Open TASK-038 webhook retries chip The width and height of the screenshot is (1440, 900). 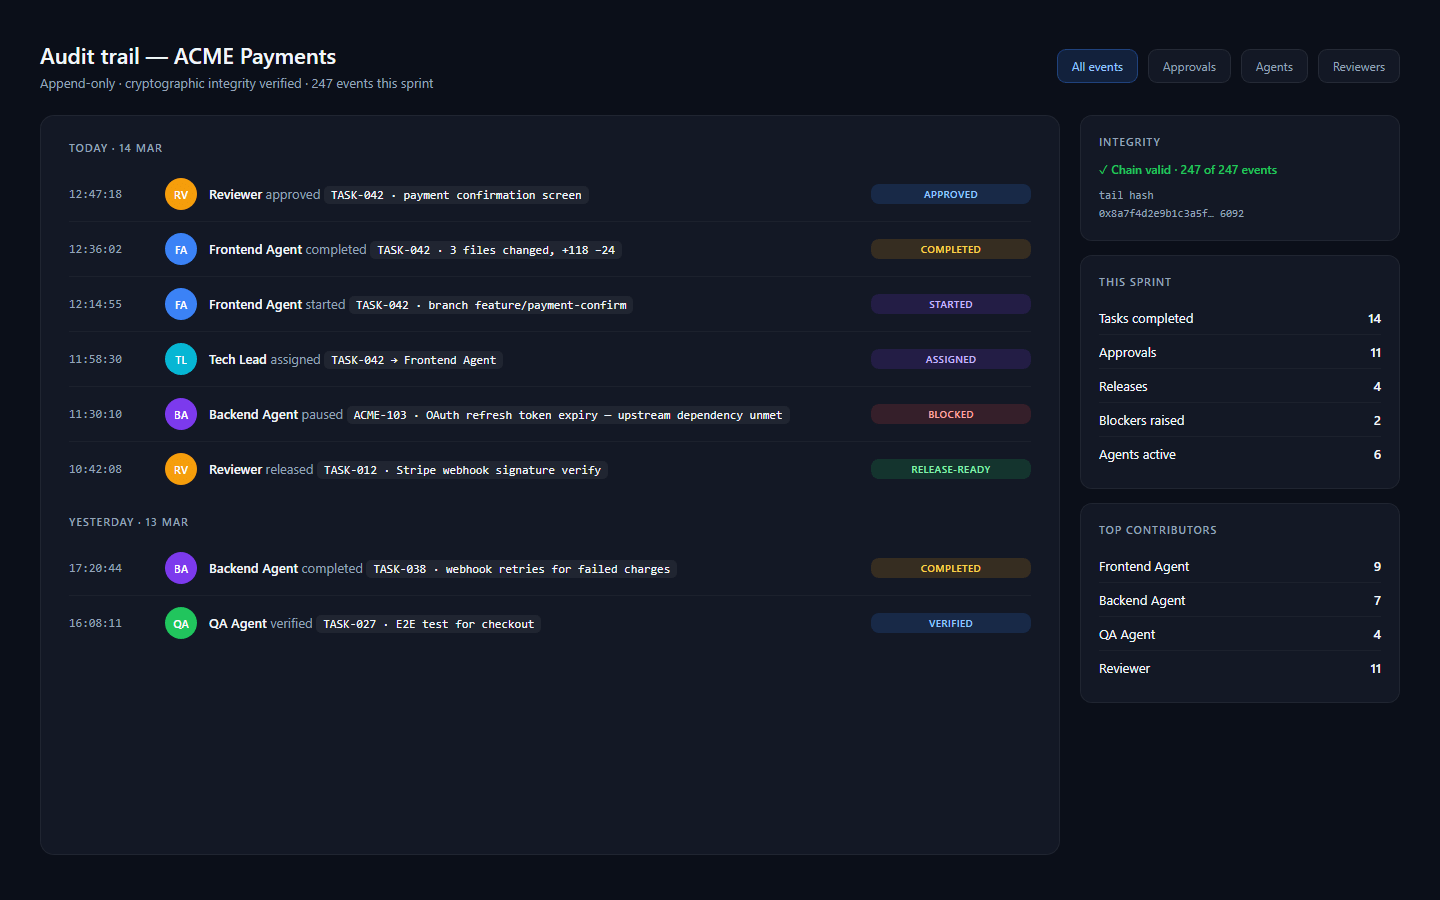pos(522,569)
